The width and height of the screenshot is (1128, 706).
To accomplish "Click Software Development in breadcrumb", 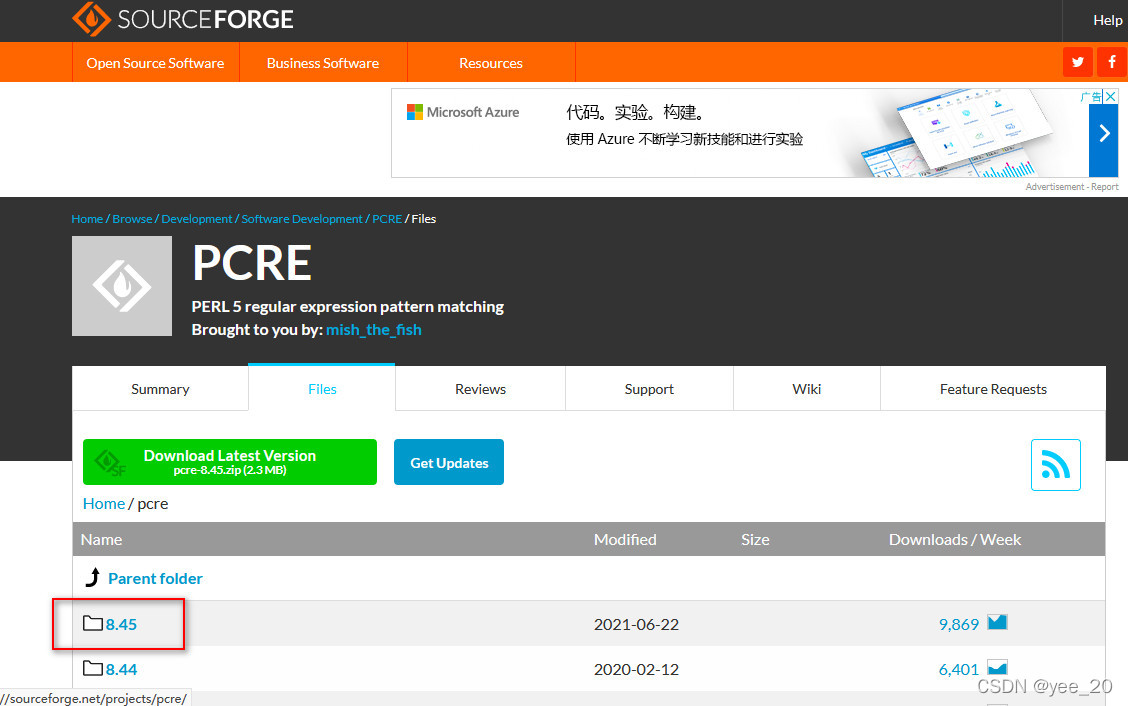I will [x=302, y=219].
